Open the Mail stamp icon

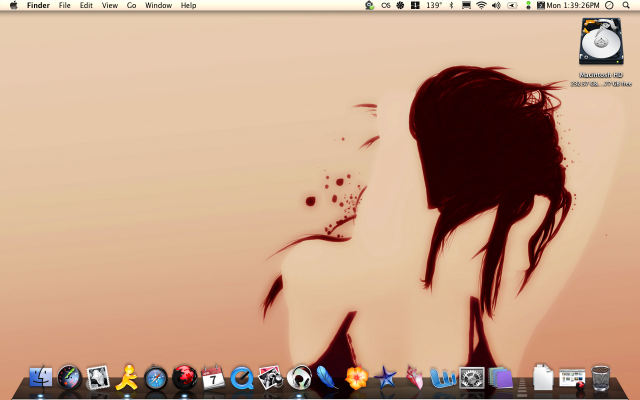coord(98,377)
